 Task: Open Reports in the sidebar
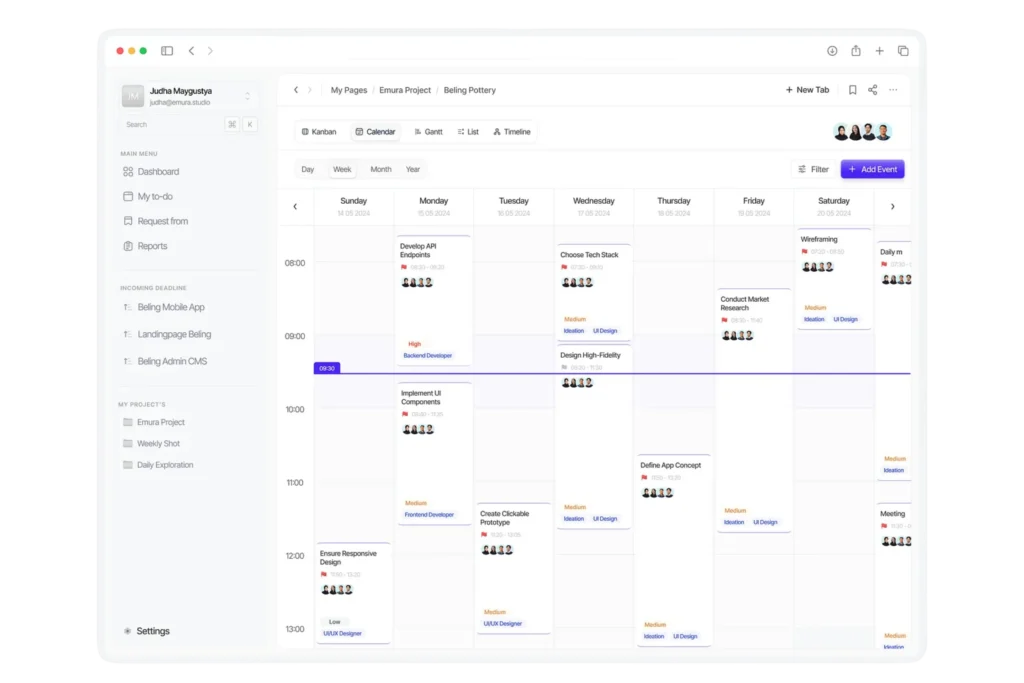tap(152, 246)
